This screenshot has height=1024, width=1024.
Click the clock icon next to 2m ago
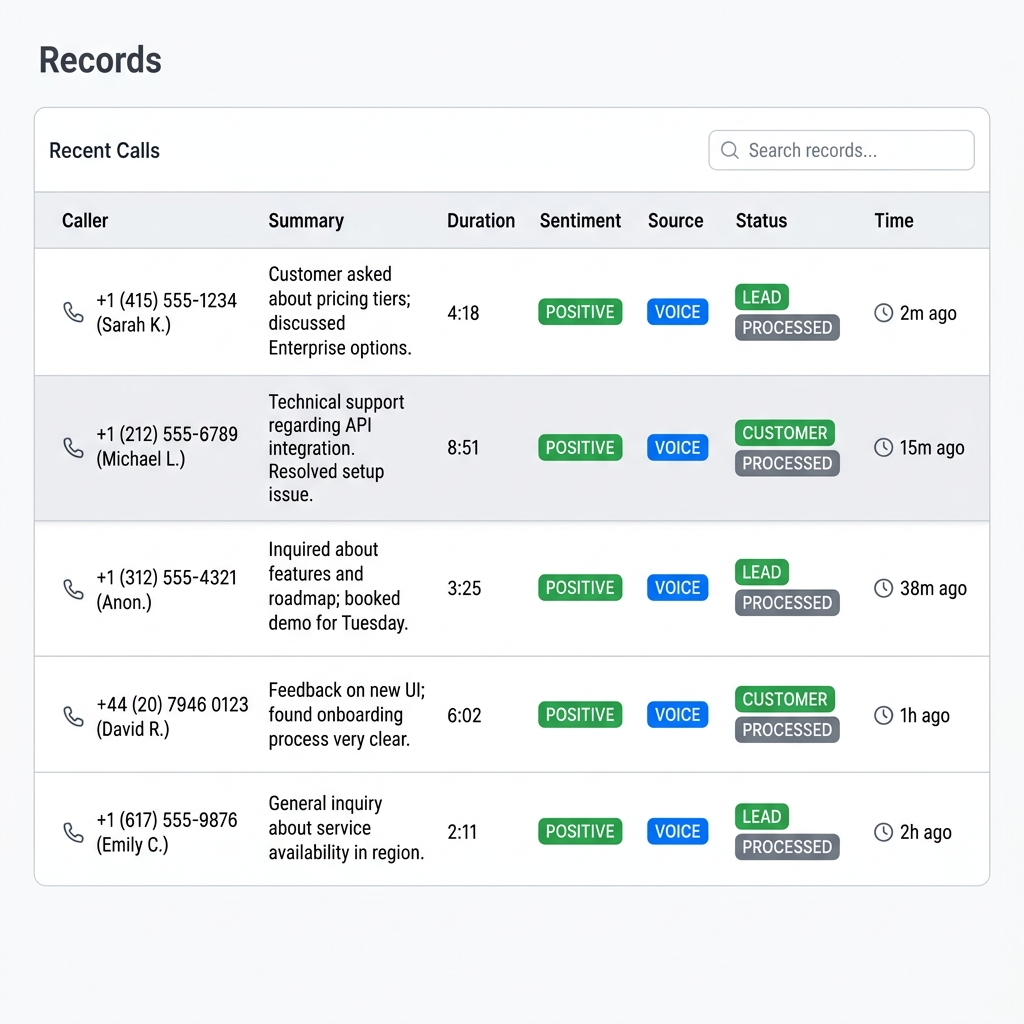coord(884,312)
